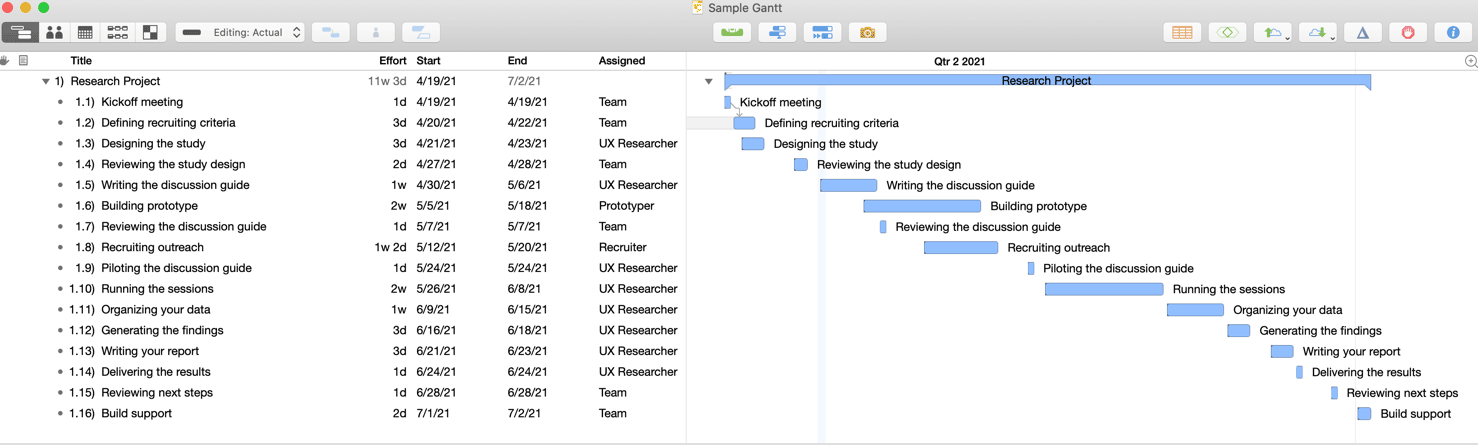Collapse the Research Project outline group

tap(46, 81)
